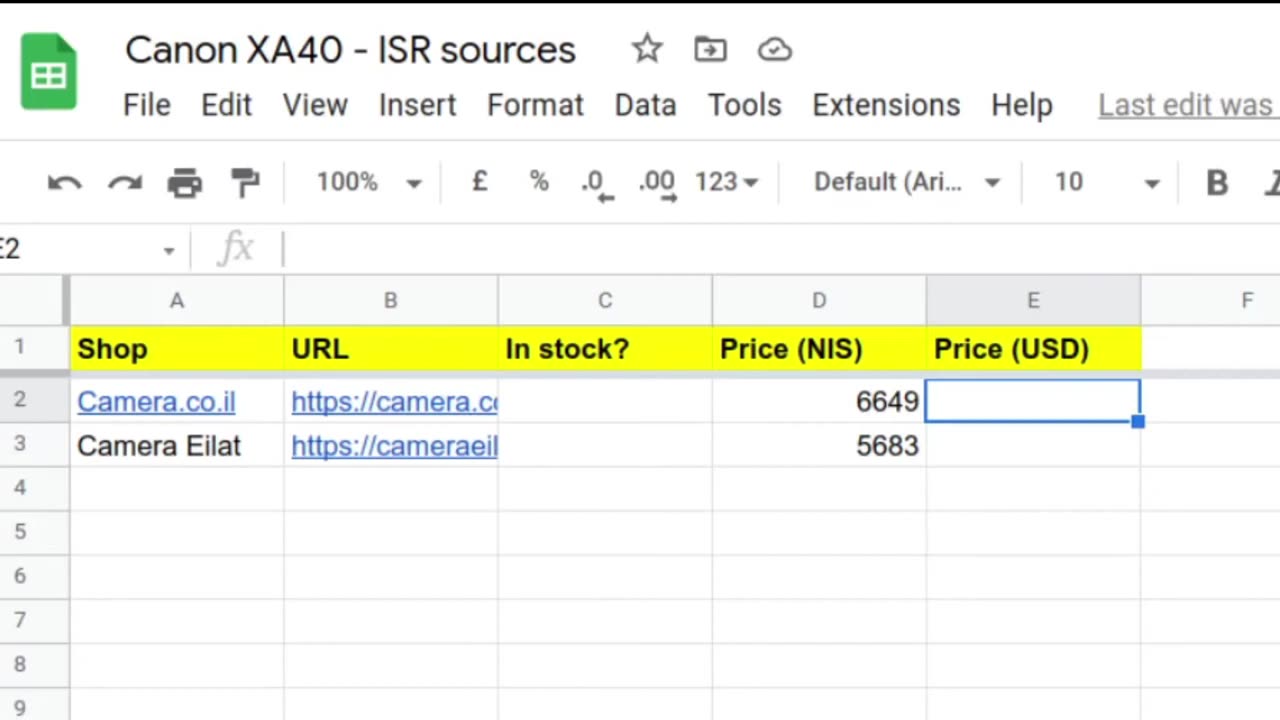Select column B header
Screen dimensions: 1280x720
point(391,300)
